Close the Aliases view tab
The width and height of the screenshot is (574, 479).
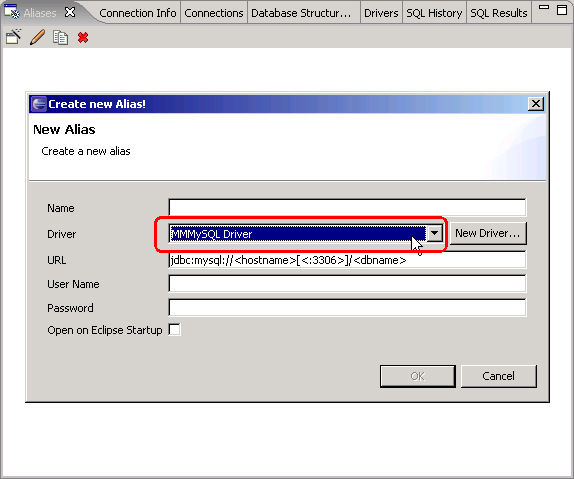pyautogui.click(x=70, y=12)
